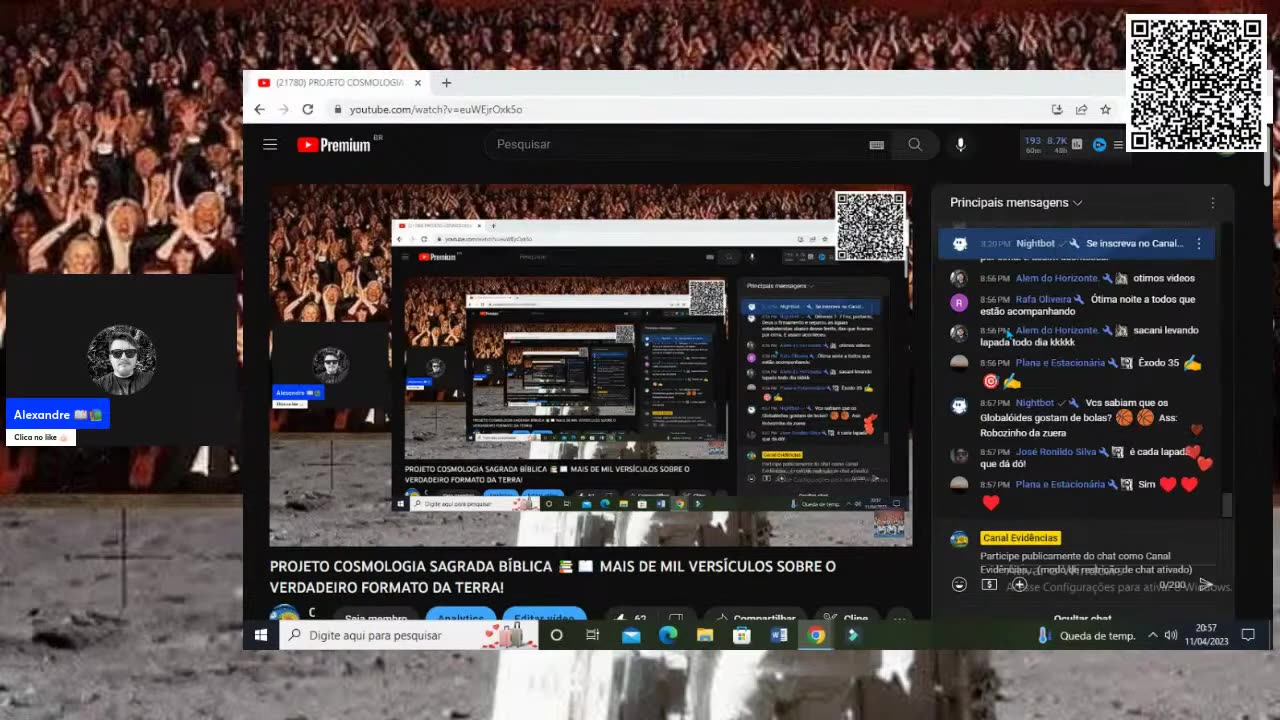This screenshot has width=1280, height=720.
Task: Open the taskbar clock showing 20:57
Action: click(x=1205, y=635)
